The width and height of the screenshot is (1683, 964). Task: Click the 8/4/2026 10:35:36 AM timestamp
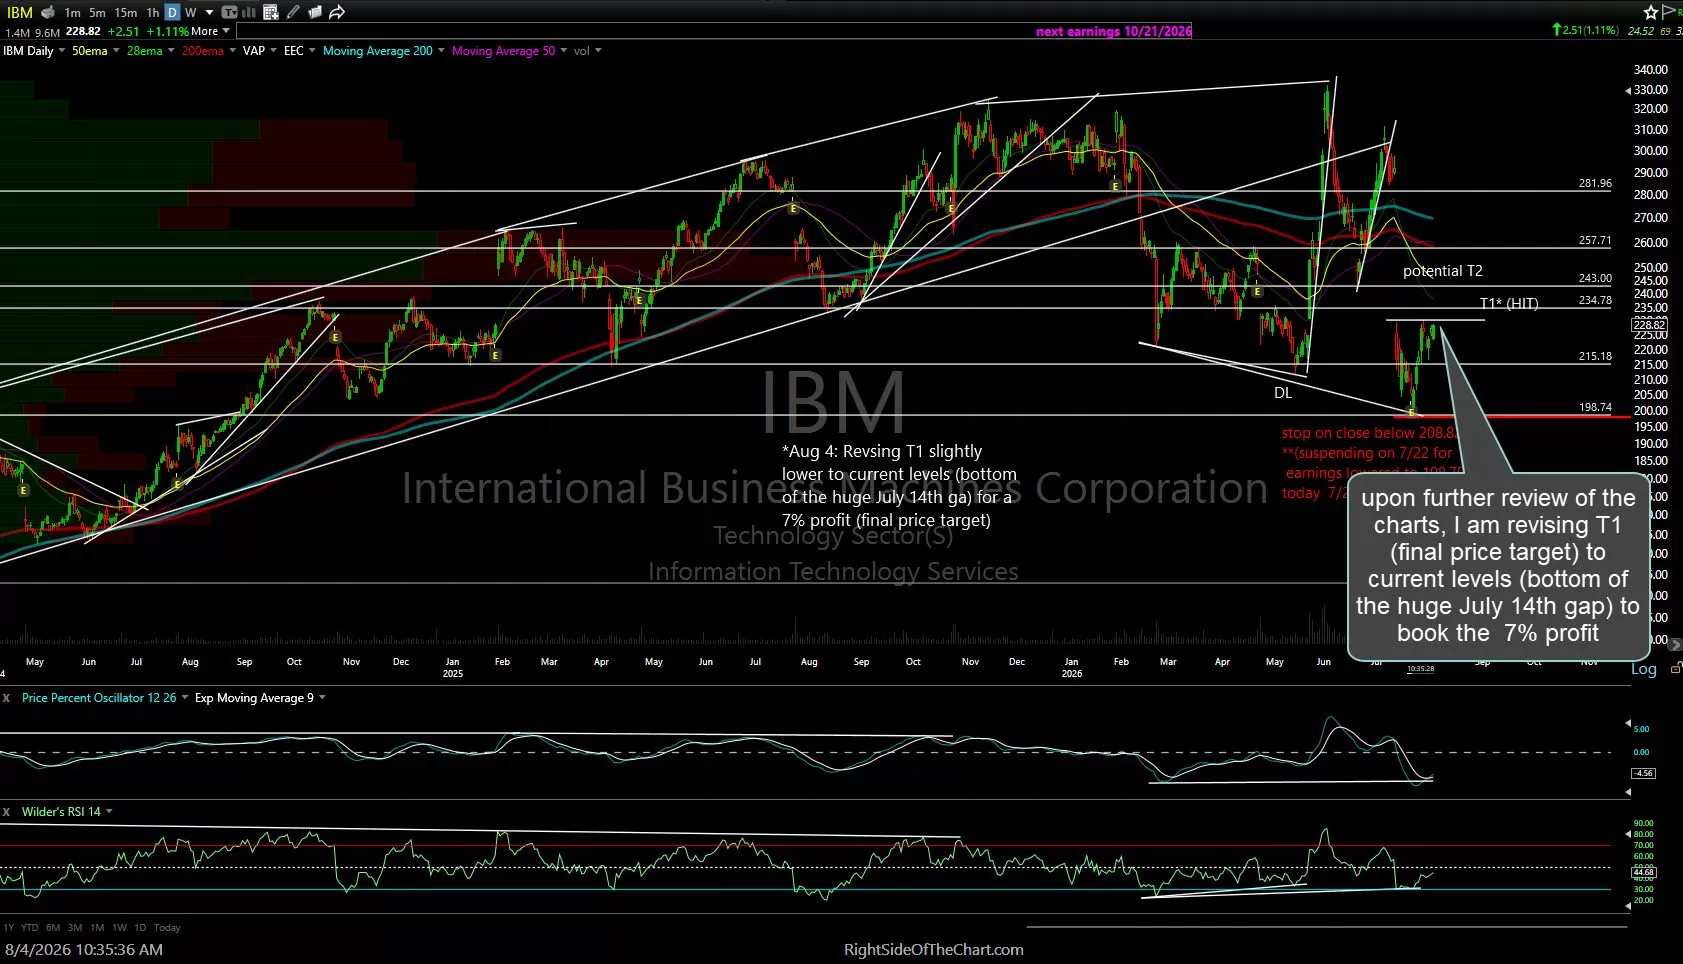pyautogui.click(x=84, y=949)
